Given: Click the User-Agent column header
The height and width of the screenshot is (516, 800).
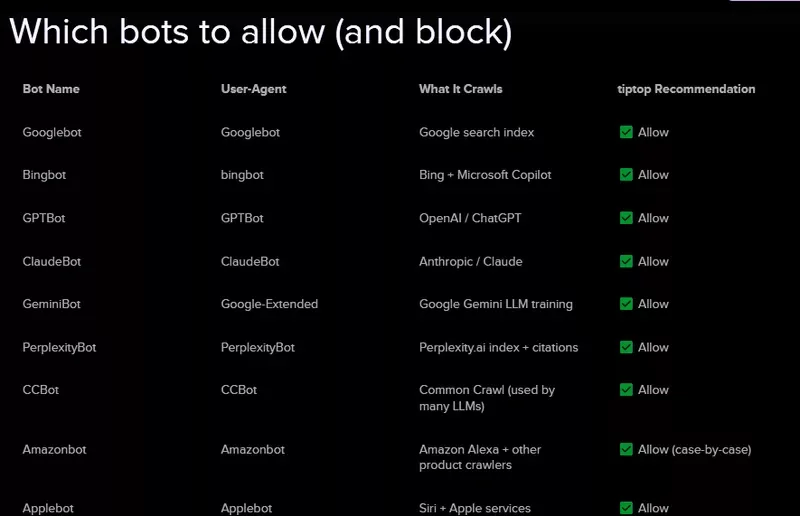Looking at the screenshot, I should 254,89.
